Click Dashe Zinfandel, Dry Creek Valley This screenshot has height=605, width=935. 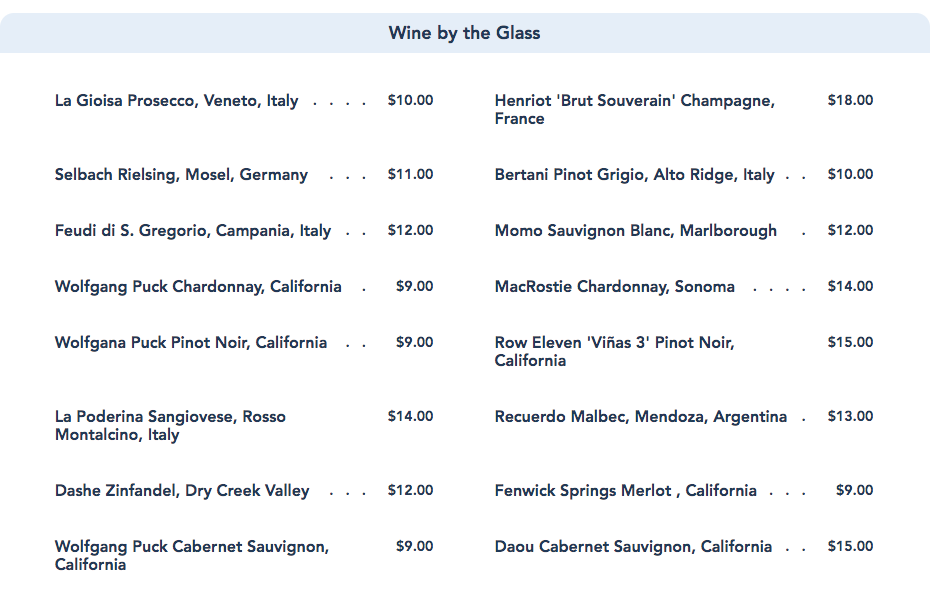point(182,491)
